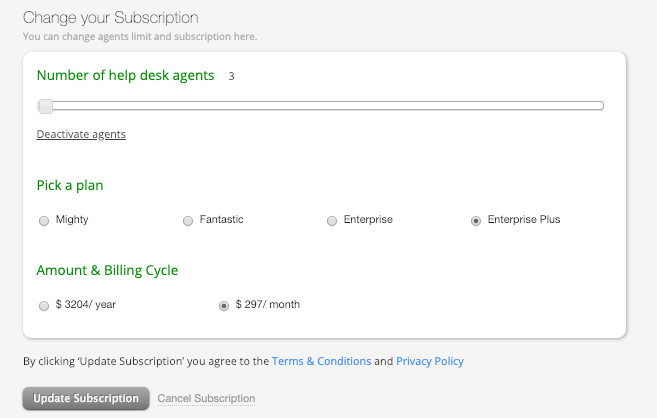
Task: Click the 'Mighty' plan label text
Action: click(x=72, y=220)
